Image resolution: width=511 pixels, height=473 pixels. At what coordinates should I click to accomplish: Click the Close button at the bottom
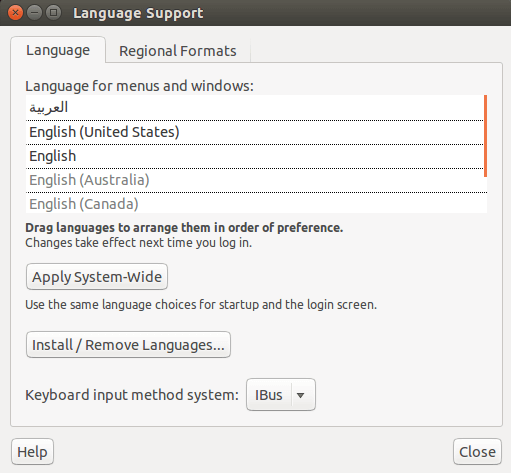coord(477,452)
